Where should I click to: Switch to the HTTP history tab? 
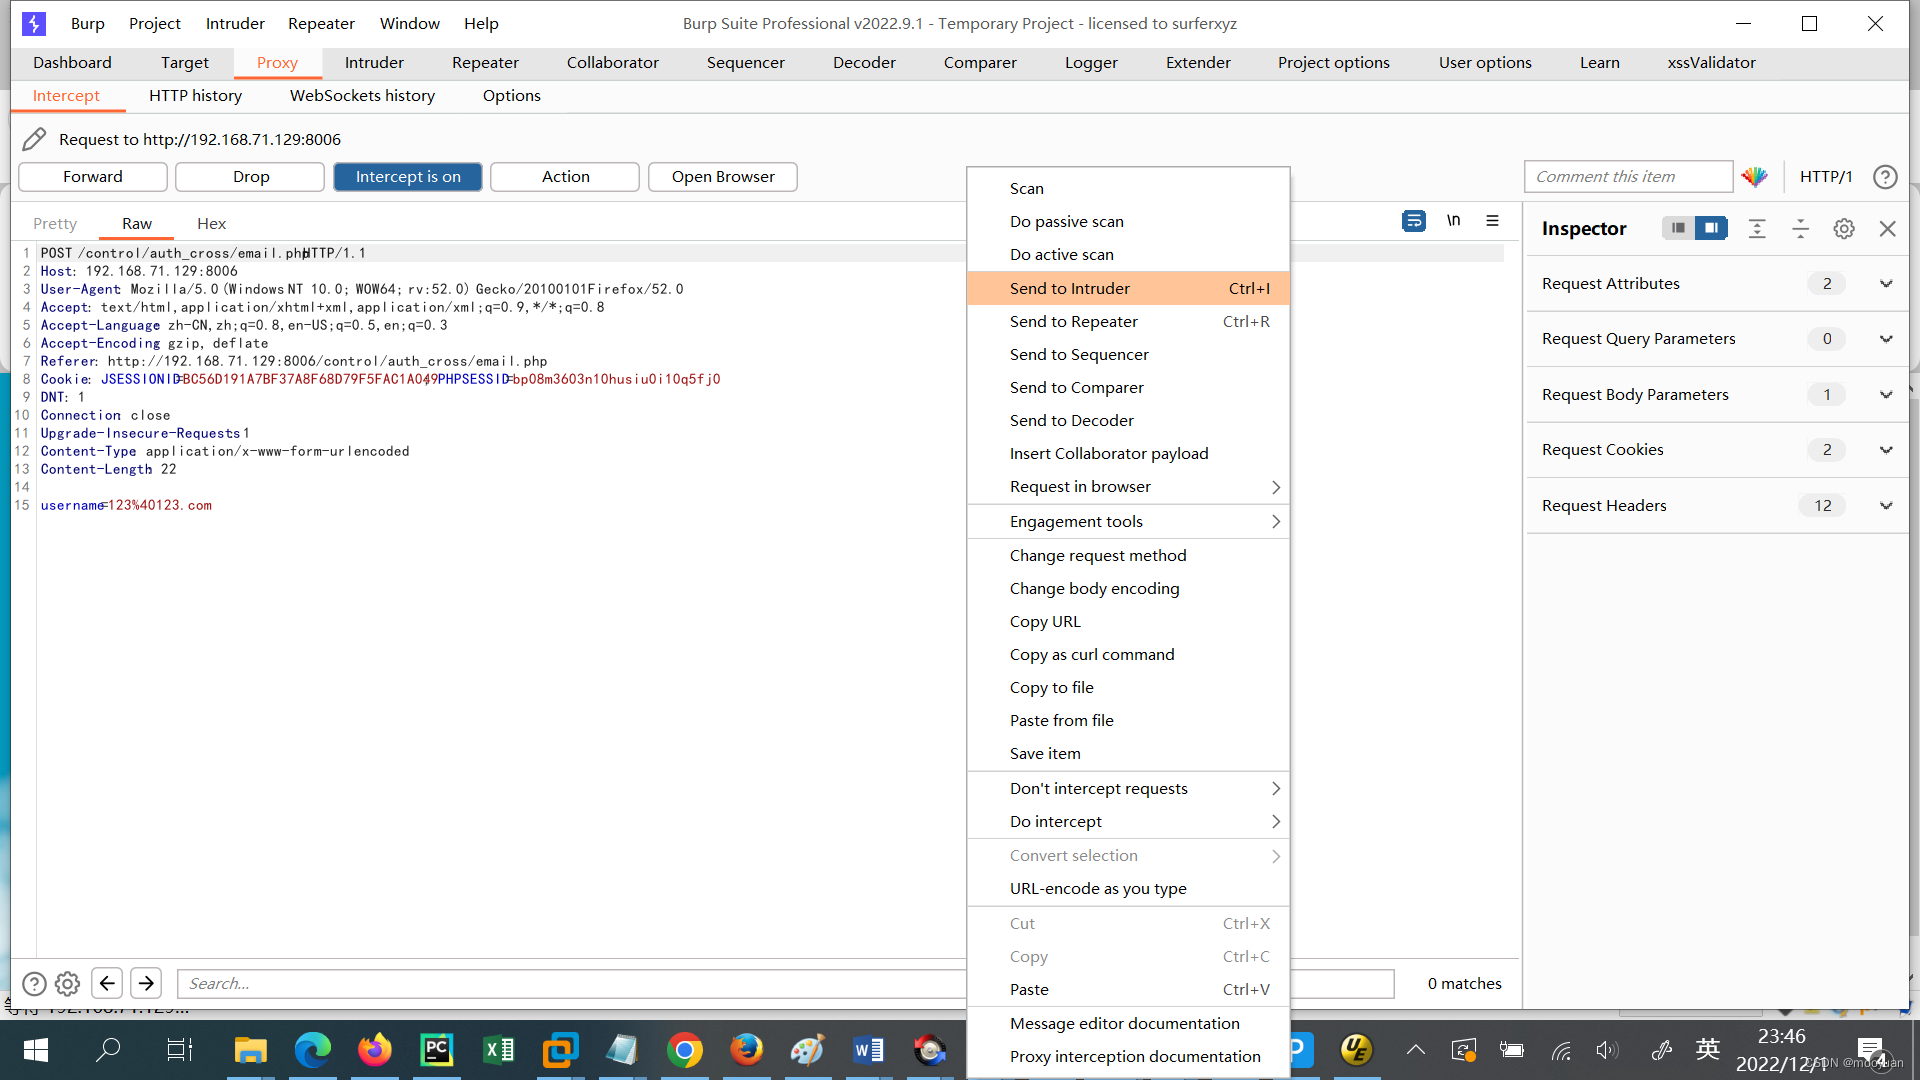tap(195, 95)
